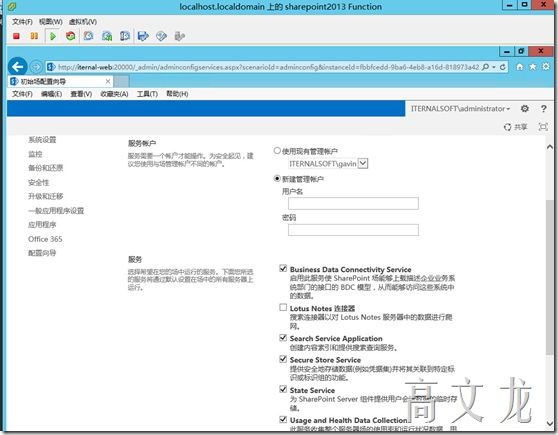Go to 一般应用程序设置 in sidebar
The height and width of the screenshot is (435, 558).
pos(56,211)
